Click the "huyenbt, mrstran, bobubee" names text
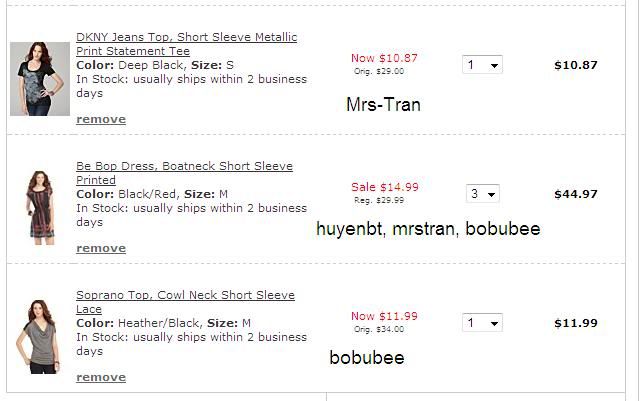Viewport: 642px width, 401px height. (x=428, y=229)
